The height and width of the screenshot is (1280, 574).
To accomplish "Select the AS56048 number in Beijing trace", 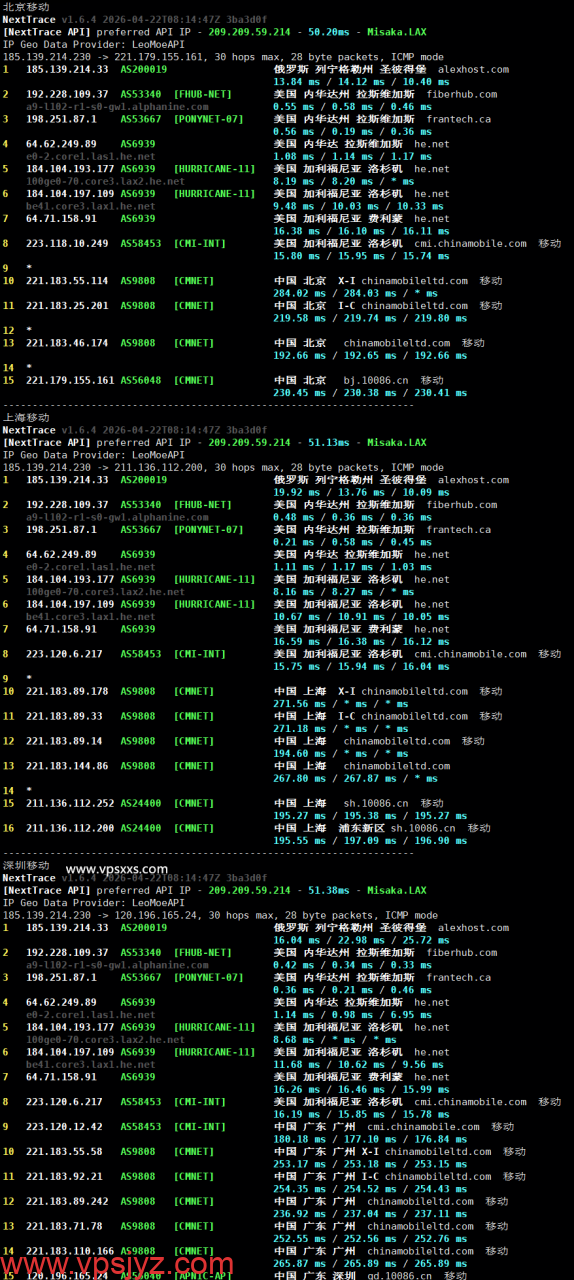I will click(139, 380).
